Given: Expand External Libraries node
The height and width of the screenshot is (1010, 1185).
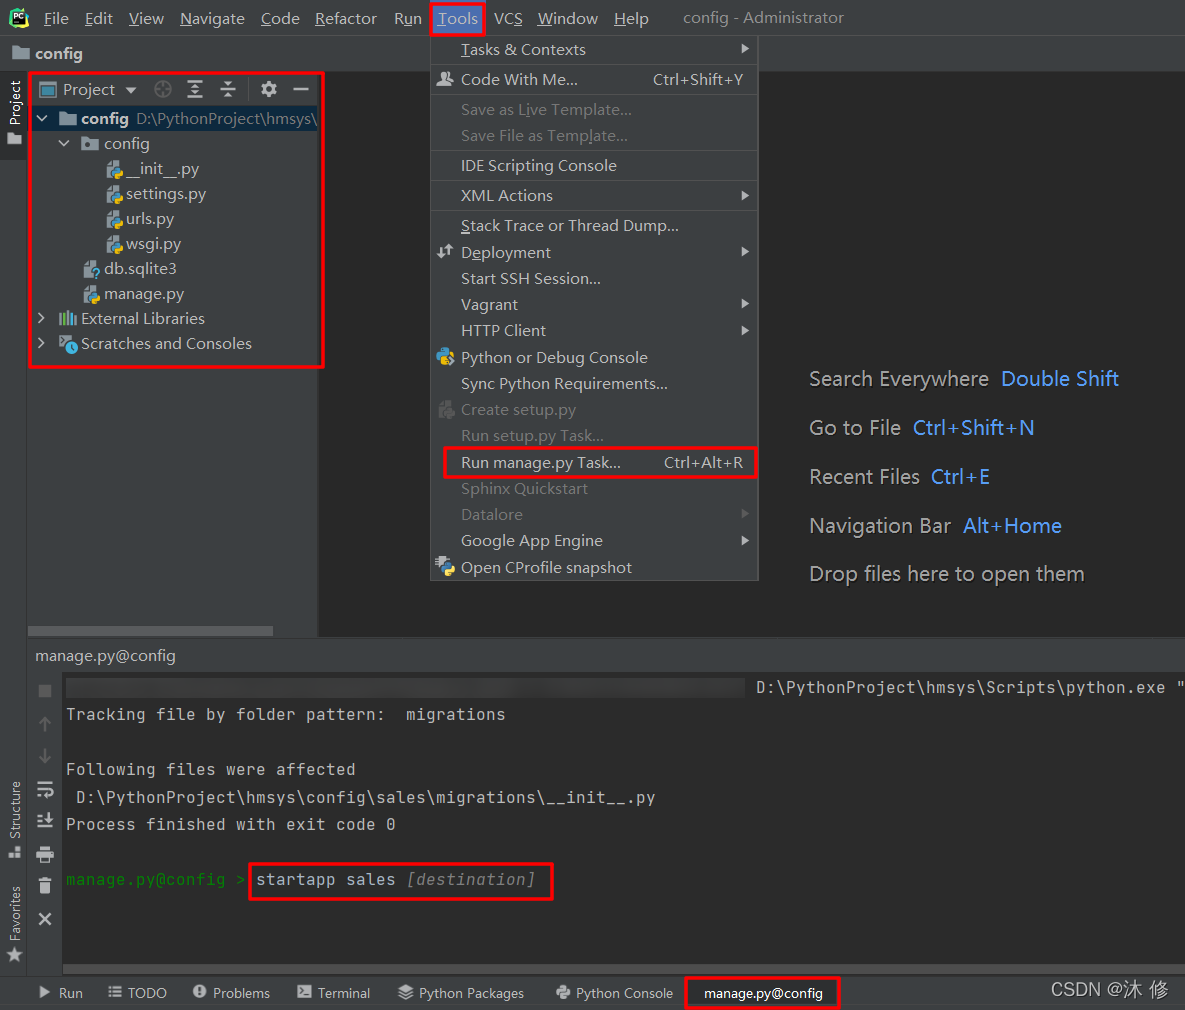Looking at the screenshot, I should point(42,318).
